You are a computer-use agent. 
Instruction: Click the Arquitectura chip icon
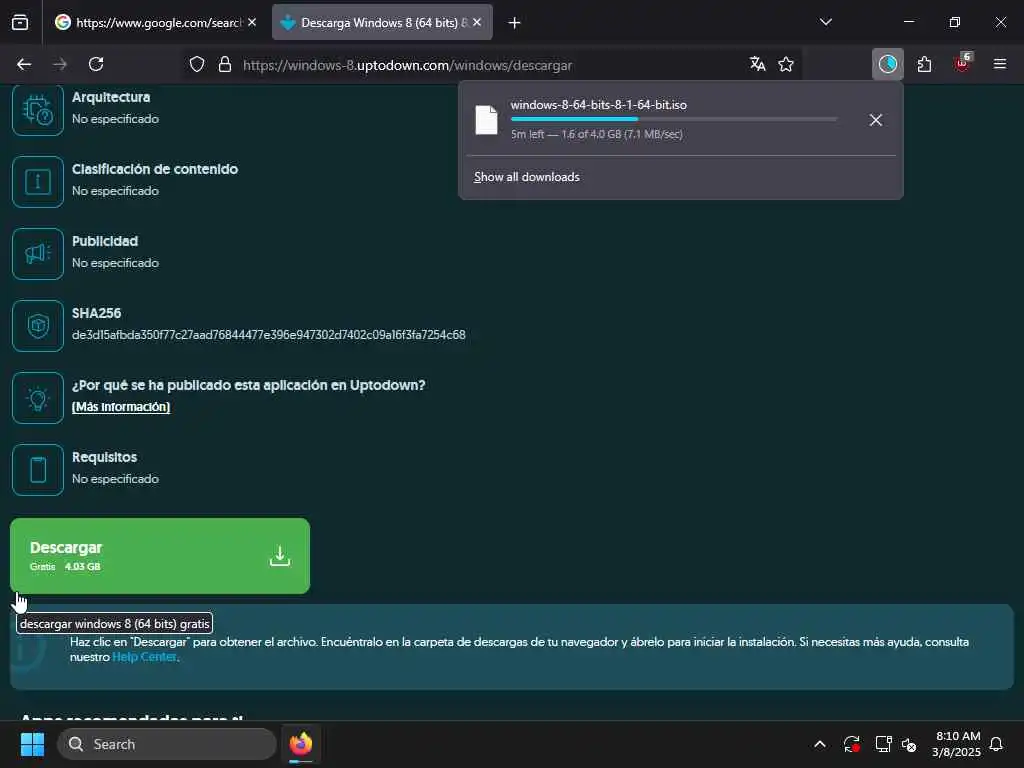38,110
